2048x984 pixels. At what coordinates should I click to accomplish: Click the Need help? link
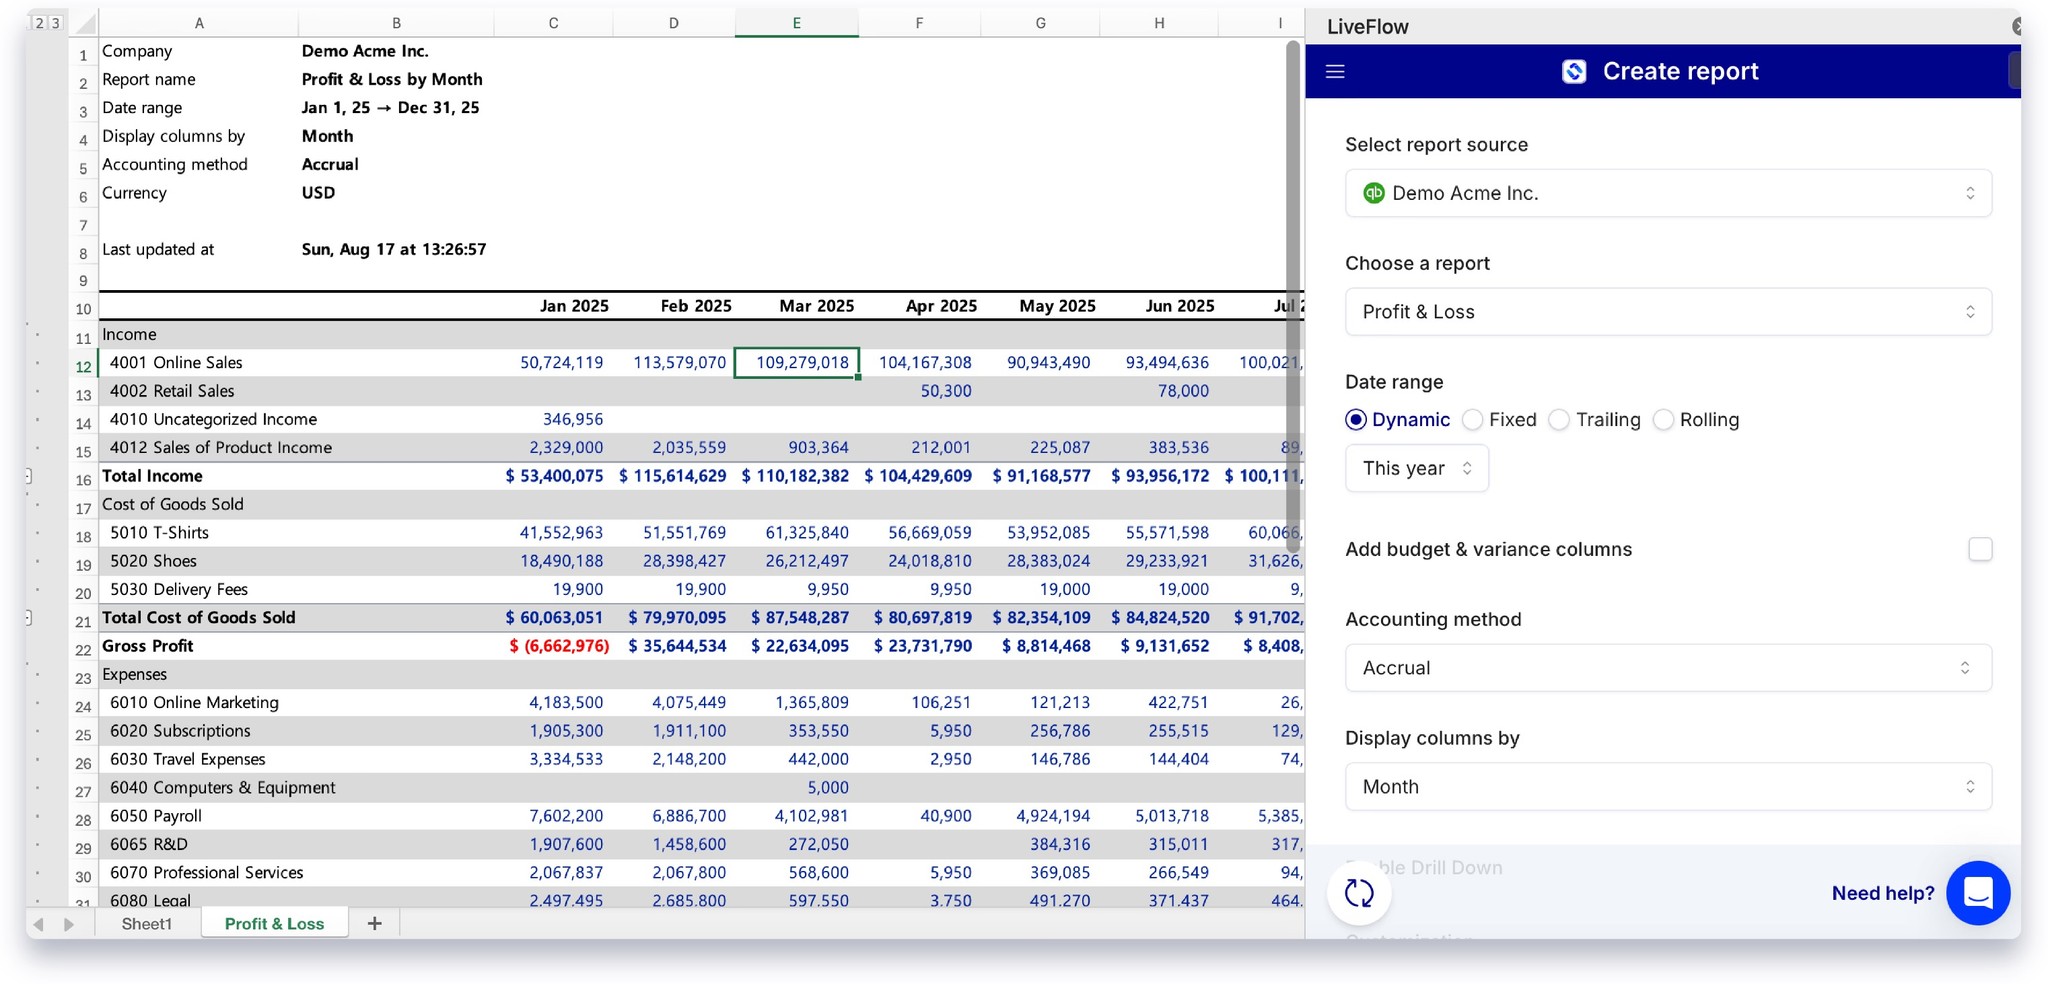1882,893
